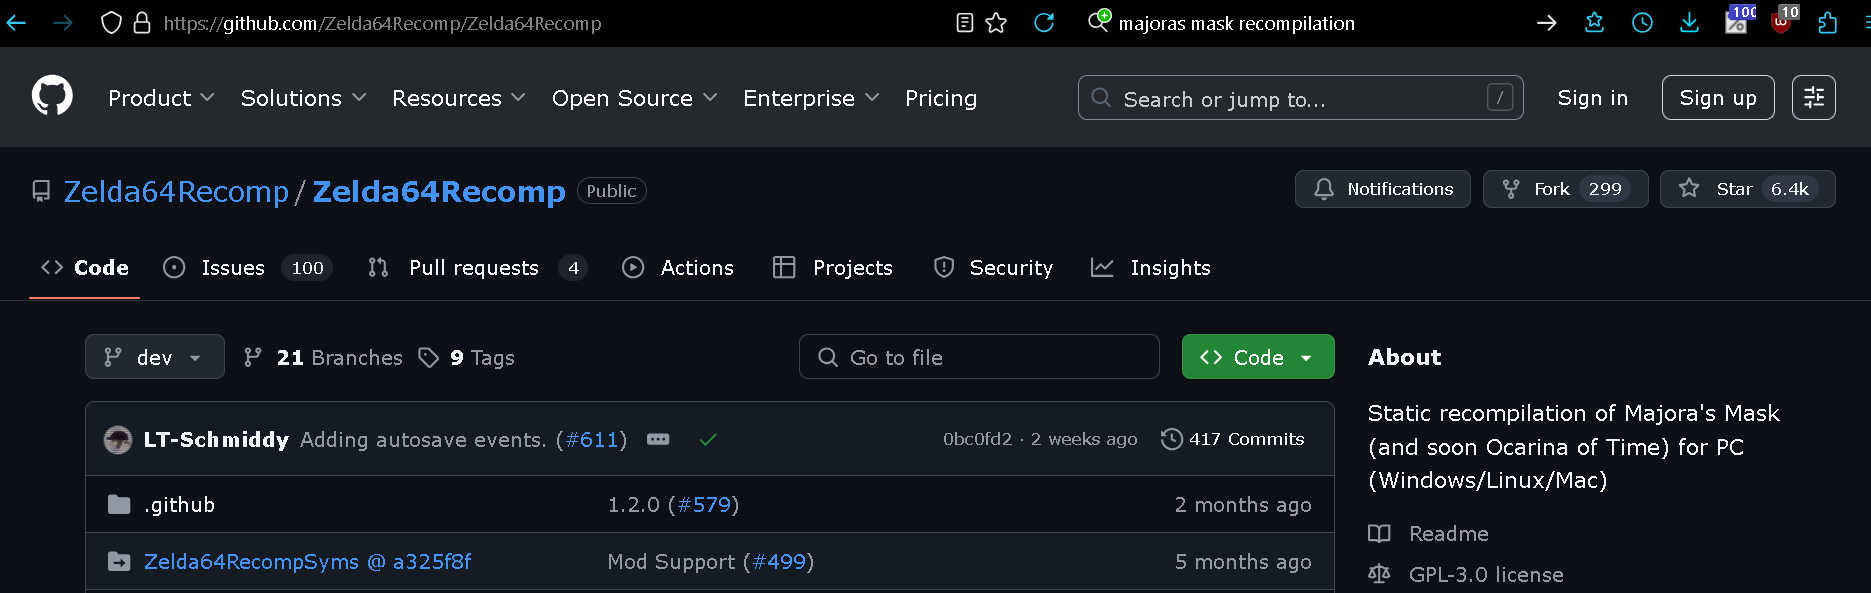Open the appearance settings sliders icon

[x=1813, y=97]
